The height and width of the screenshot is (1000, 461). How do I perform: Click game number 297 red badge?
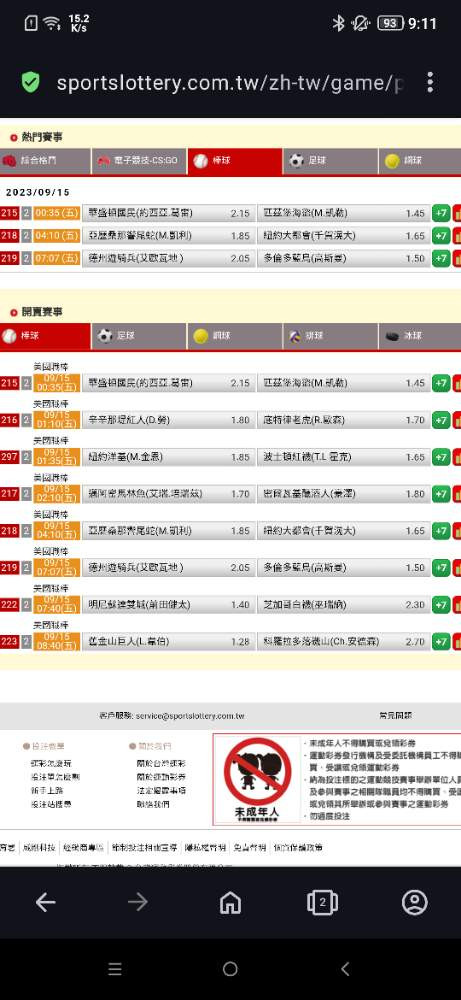click(10, 457)
